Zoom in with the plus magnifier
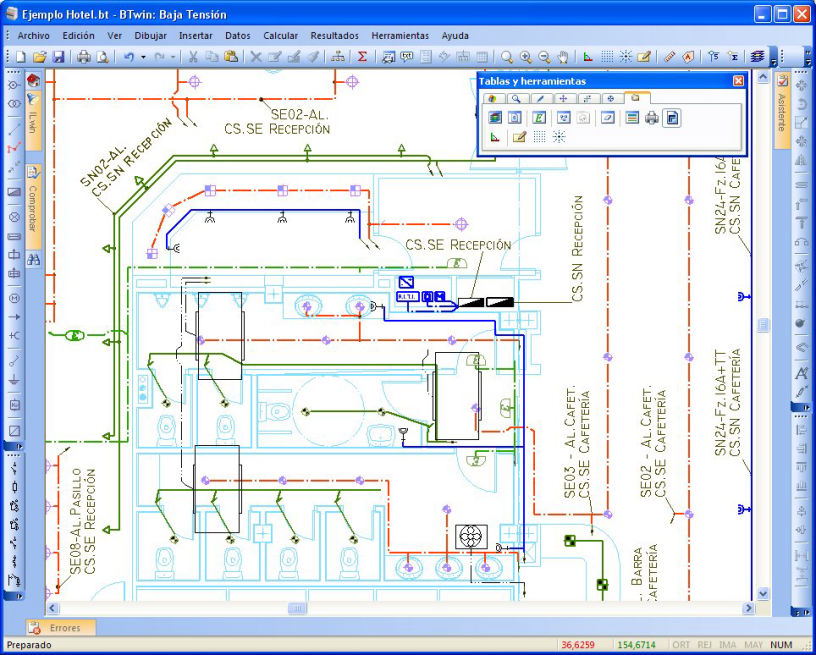 (526, 57)
